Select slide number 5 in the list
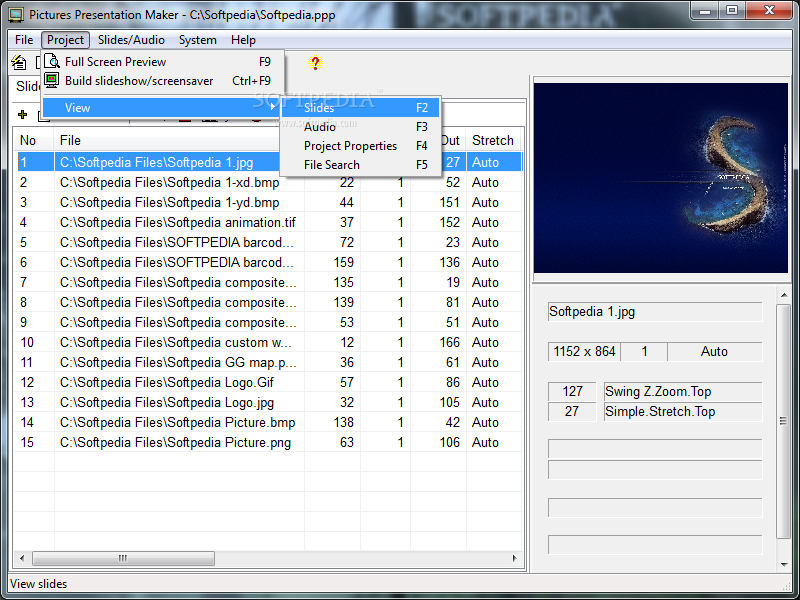 [x=268, y=242]
